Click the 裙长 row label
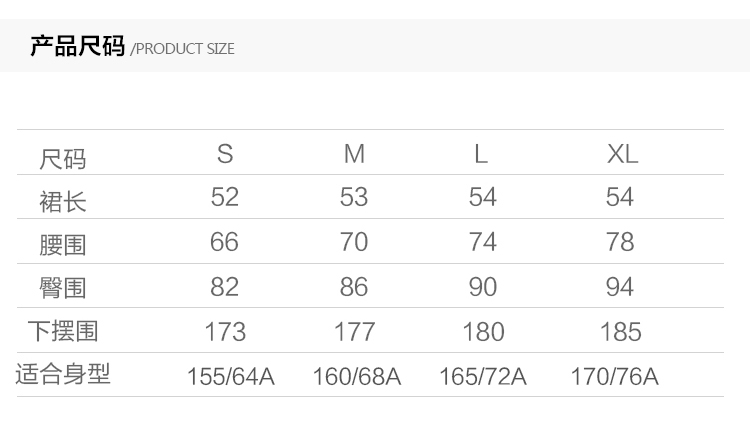The image size is (750, 422). (63, 201)
